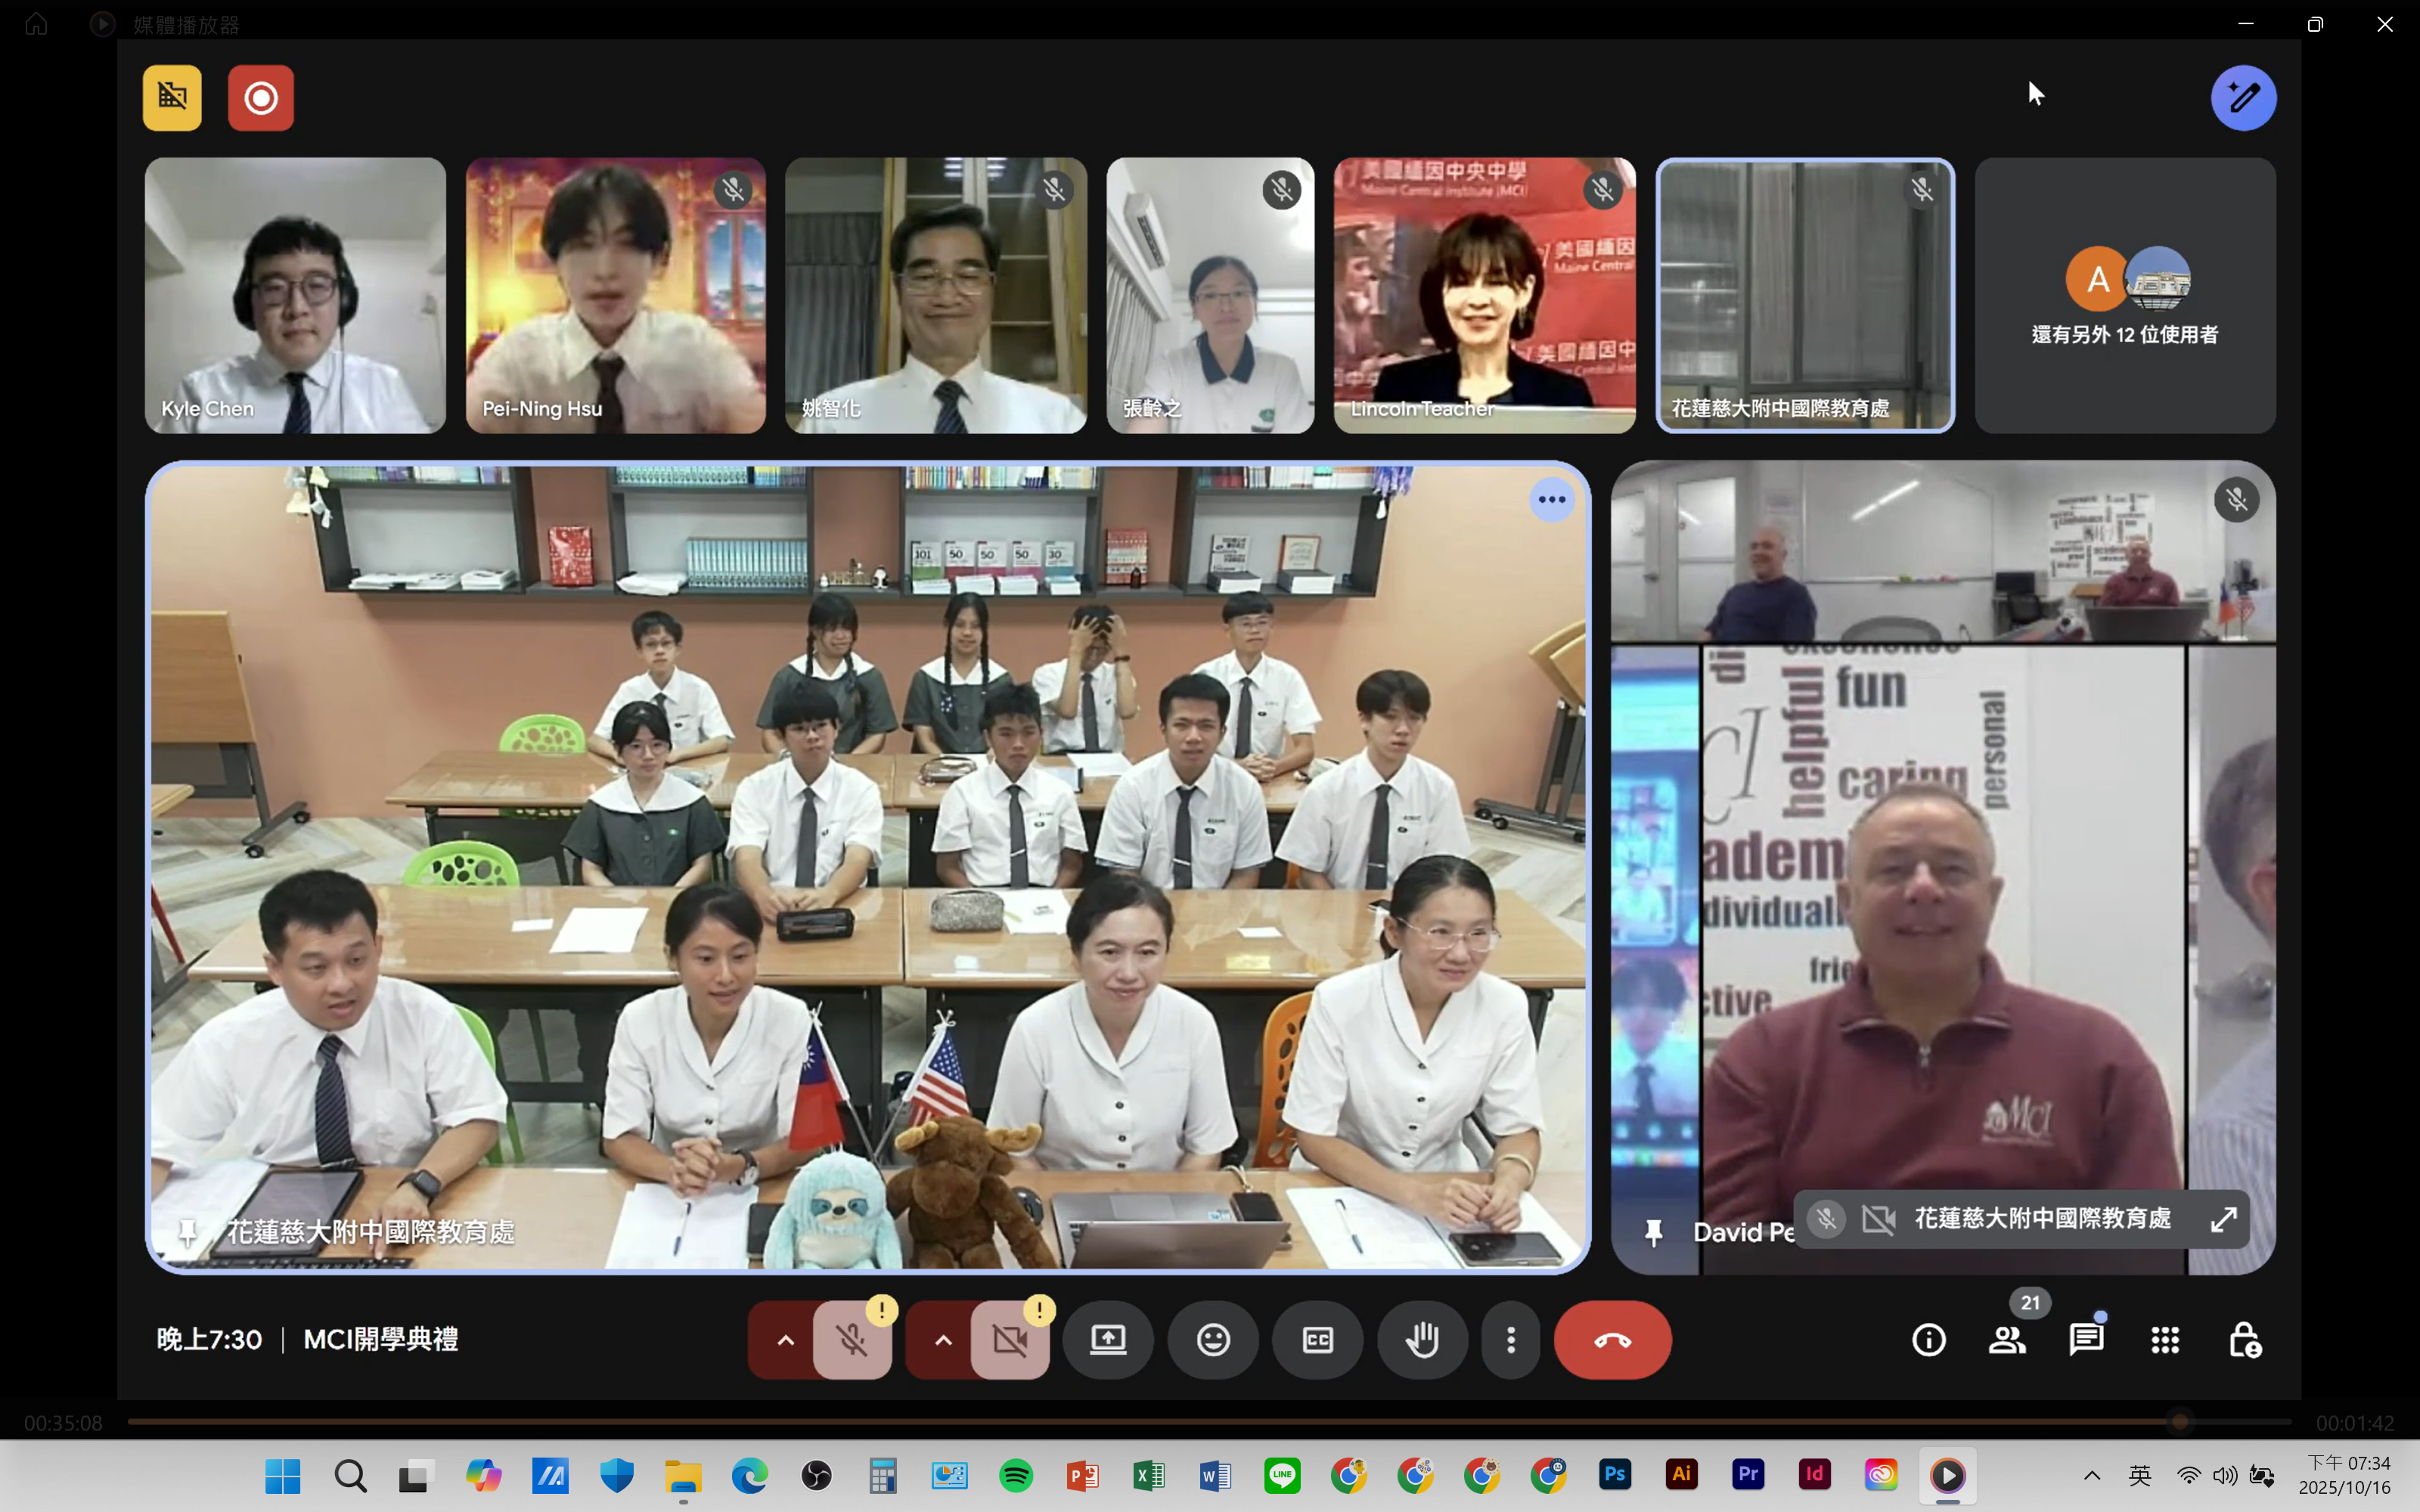Click the yellow no-camera icon

tap(172, 98)
